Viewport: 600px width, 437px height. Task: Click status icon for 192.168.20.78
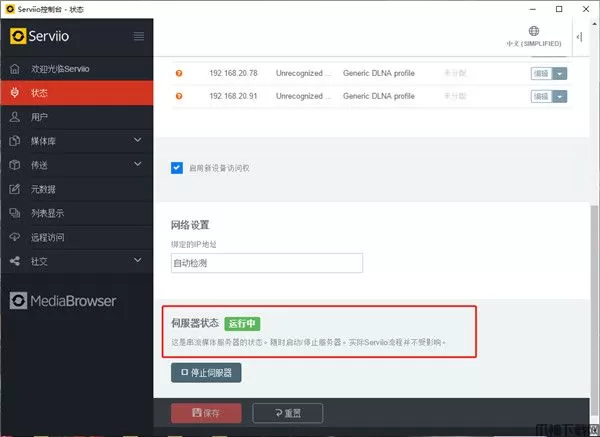point(179,73)
